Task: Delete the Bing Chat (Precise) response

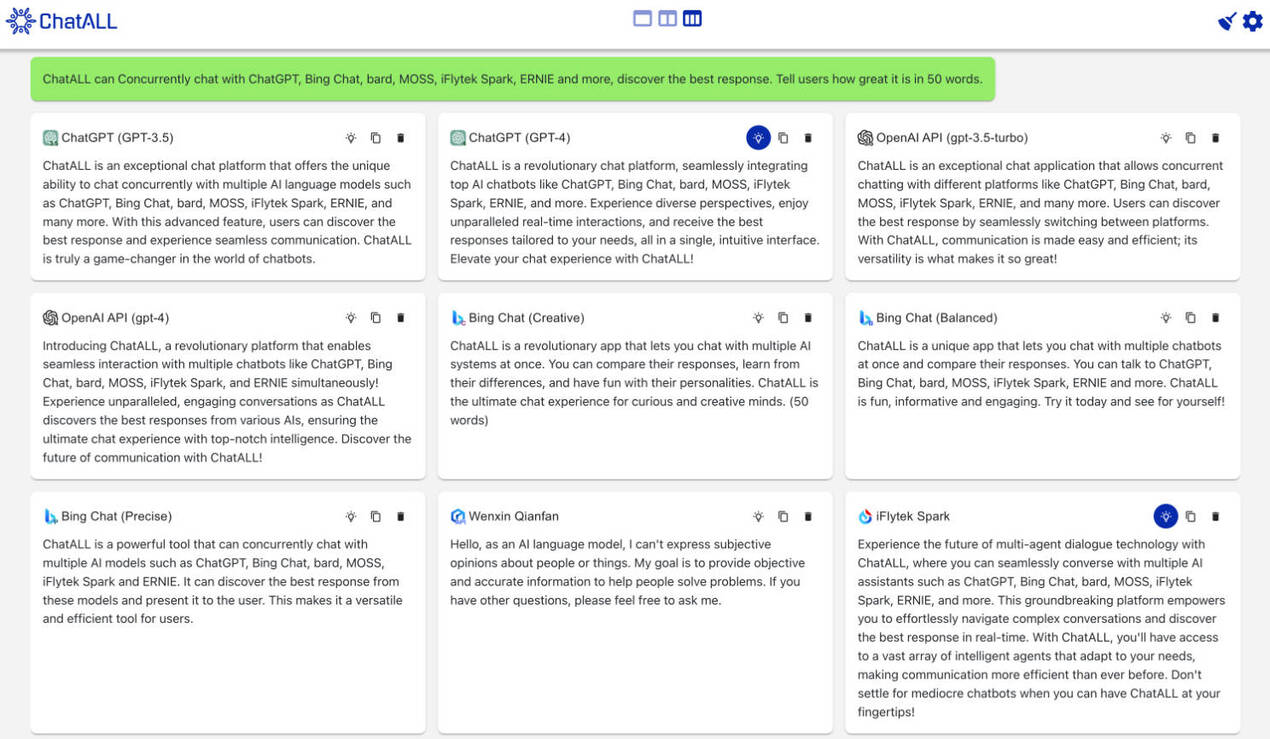Action: (401, 517)
